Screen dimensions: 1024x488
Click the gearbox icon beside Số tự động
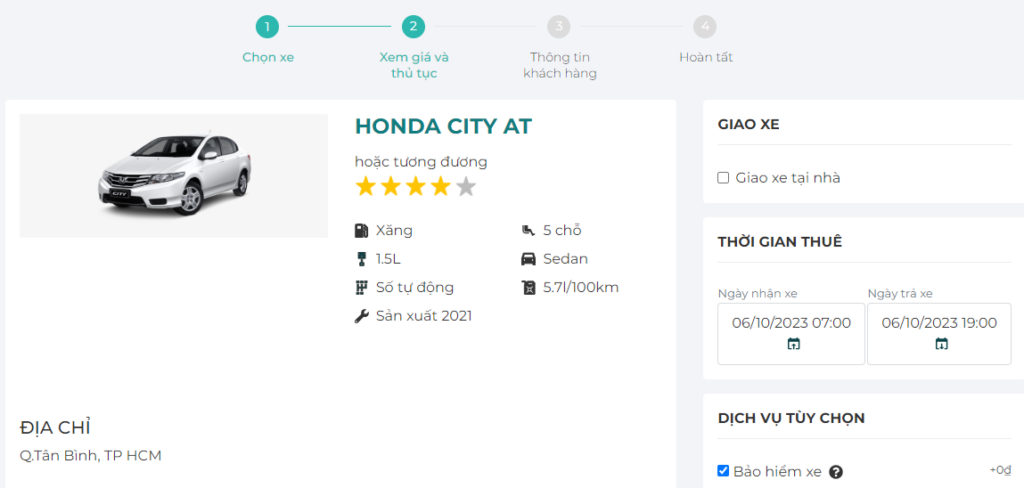pyautogui.click(x=361, y=288)
